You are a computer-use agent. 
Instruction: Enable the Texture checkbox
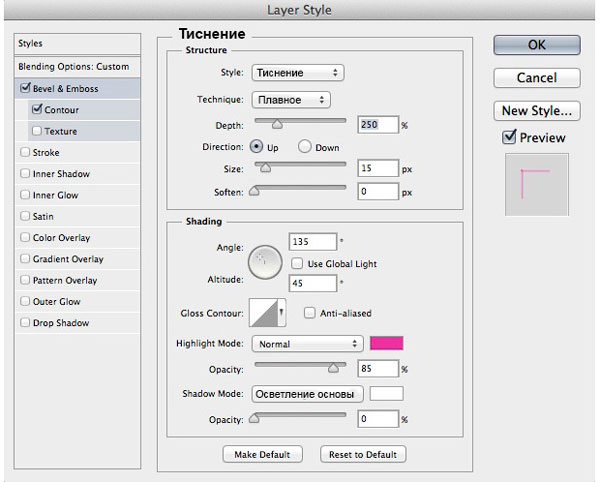pos(37,131)
